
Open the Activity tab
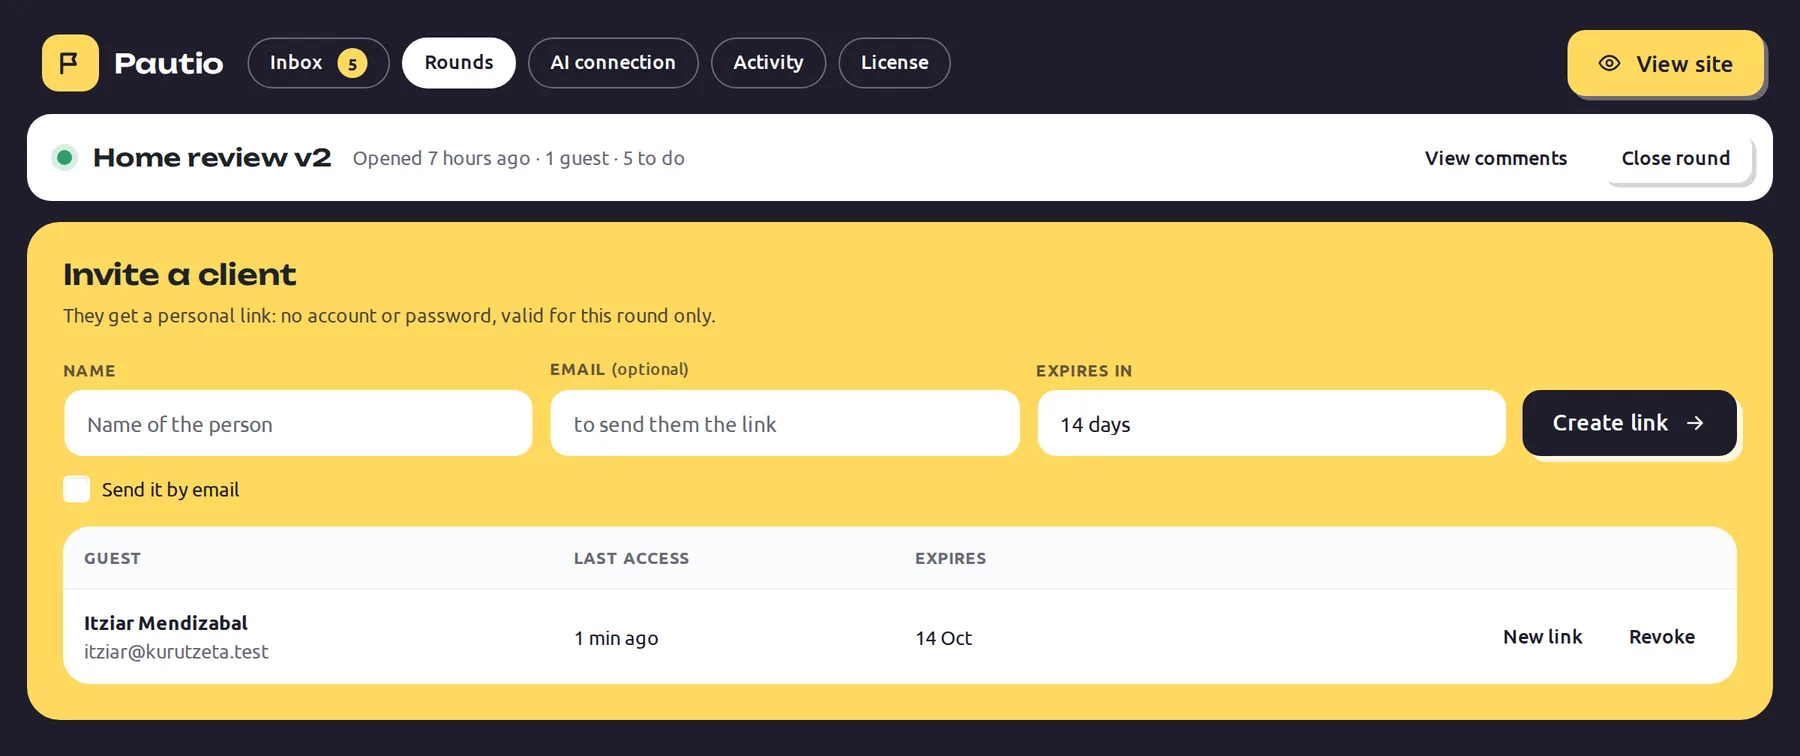(768, 63)
